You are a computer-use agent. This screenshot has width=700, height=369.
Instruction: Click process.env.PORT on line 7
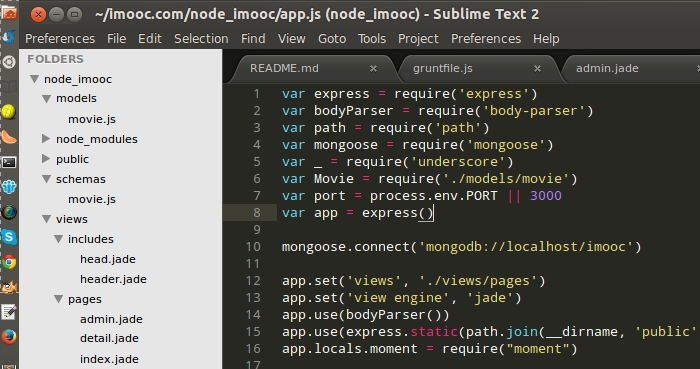click(433, 195)
